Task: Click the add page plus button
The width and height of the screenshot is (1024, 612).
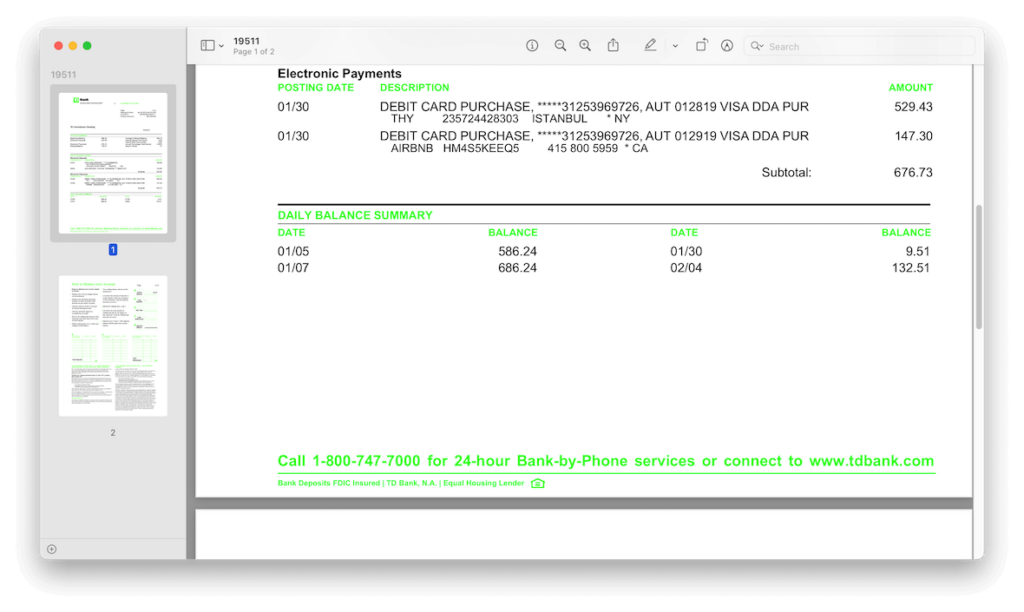Action: [x=52, y=549]
